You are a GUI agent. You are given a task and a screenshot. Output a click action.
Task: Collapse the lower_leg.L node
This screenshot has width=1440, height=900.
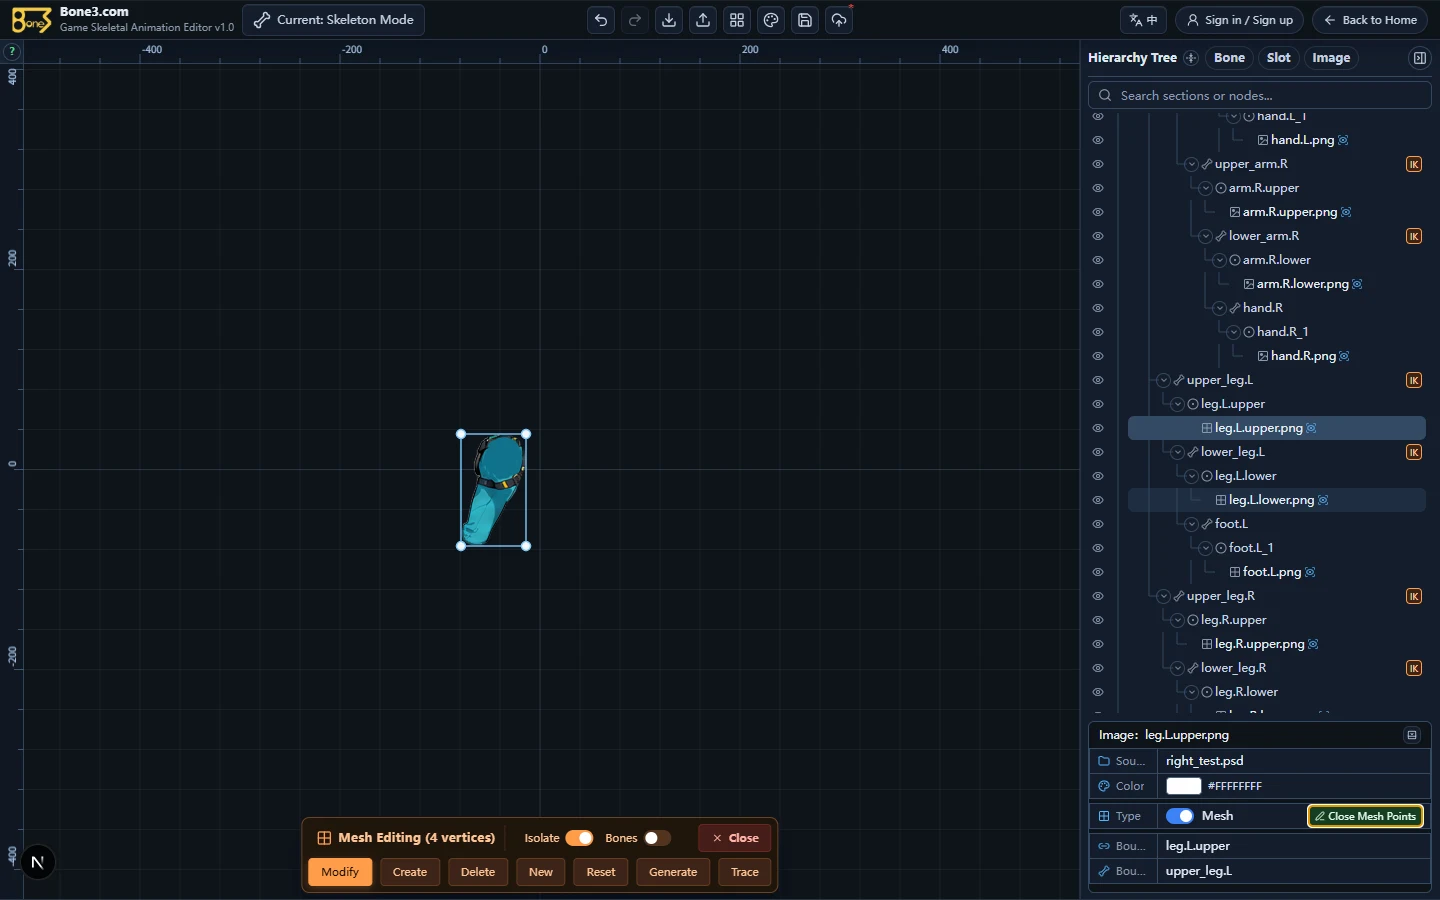(1177, 452)
